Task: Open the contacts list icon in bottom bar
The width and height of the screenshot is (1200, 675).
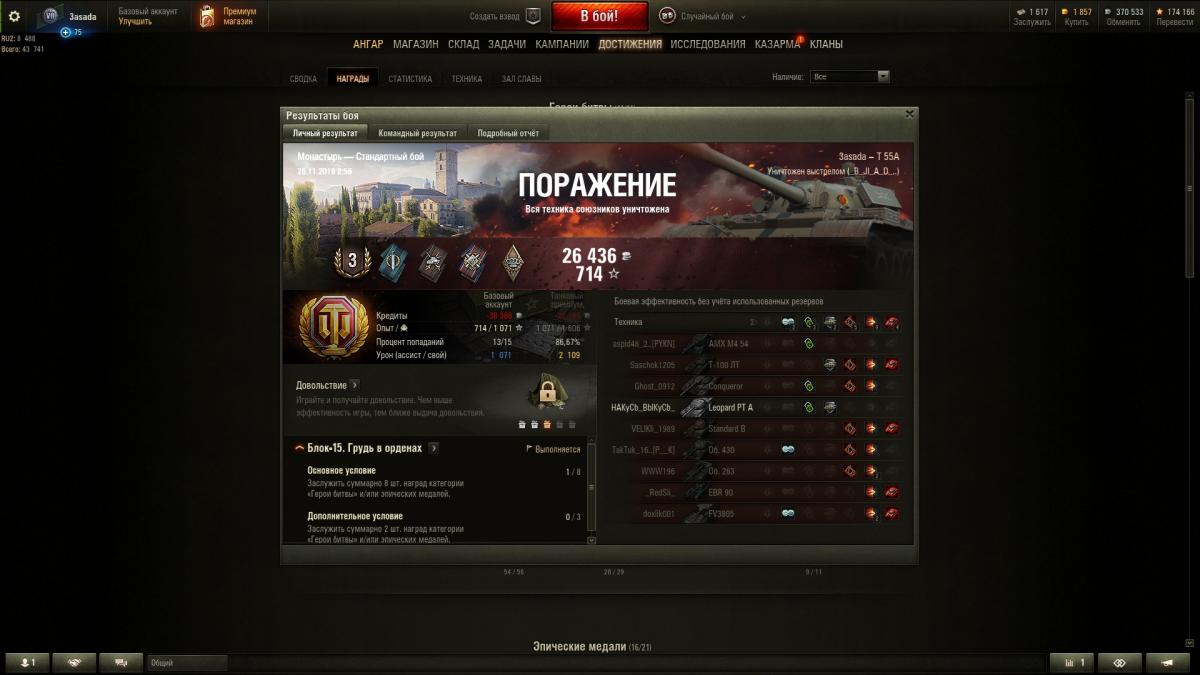Action: pos(27,662)
